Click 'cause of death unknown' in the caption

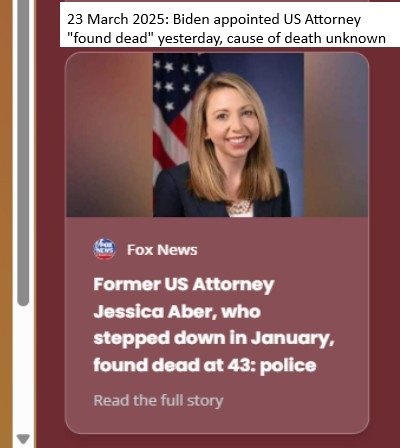point(306,38)
